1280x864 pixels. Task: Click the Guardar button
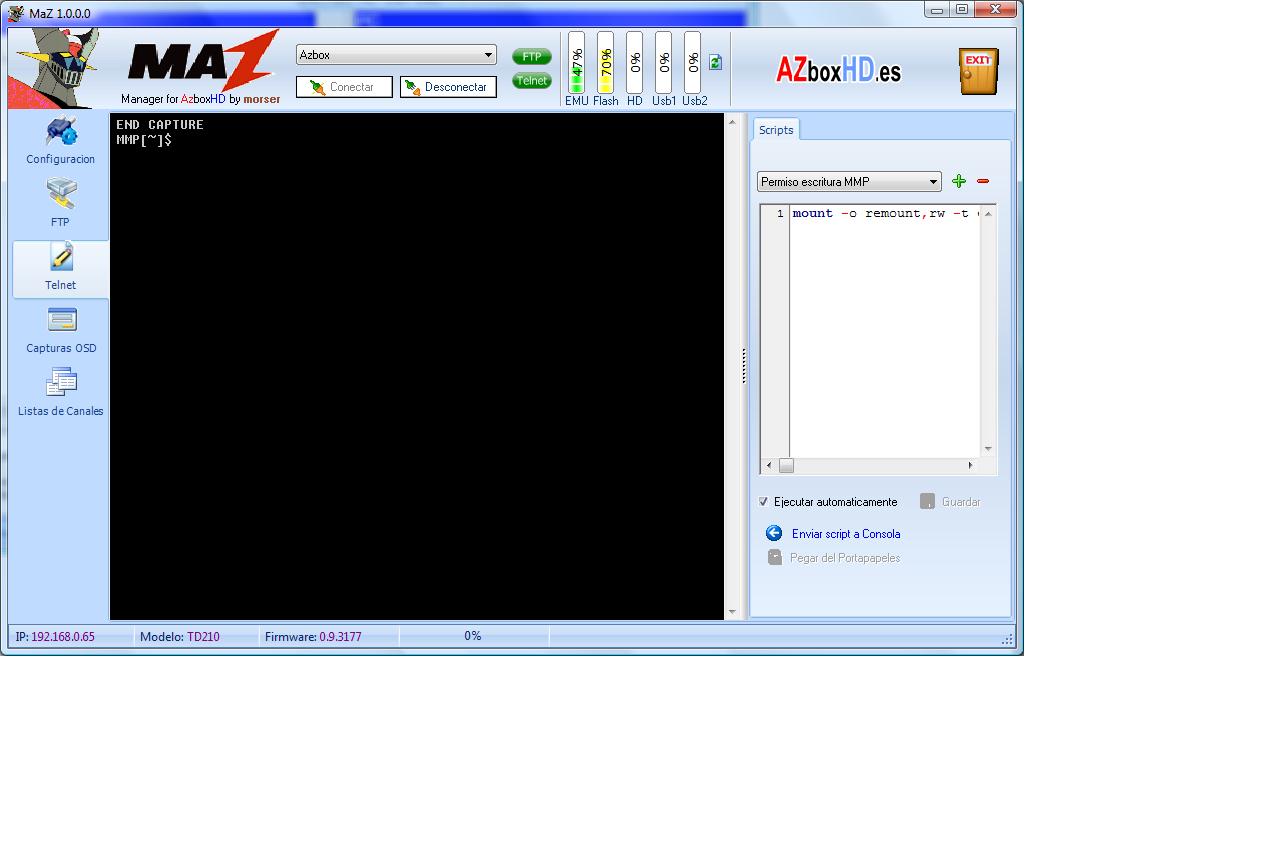pos(950,502)
